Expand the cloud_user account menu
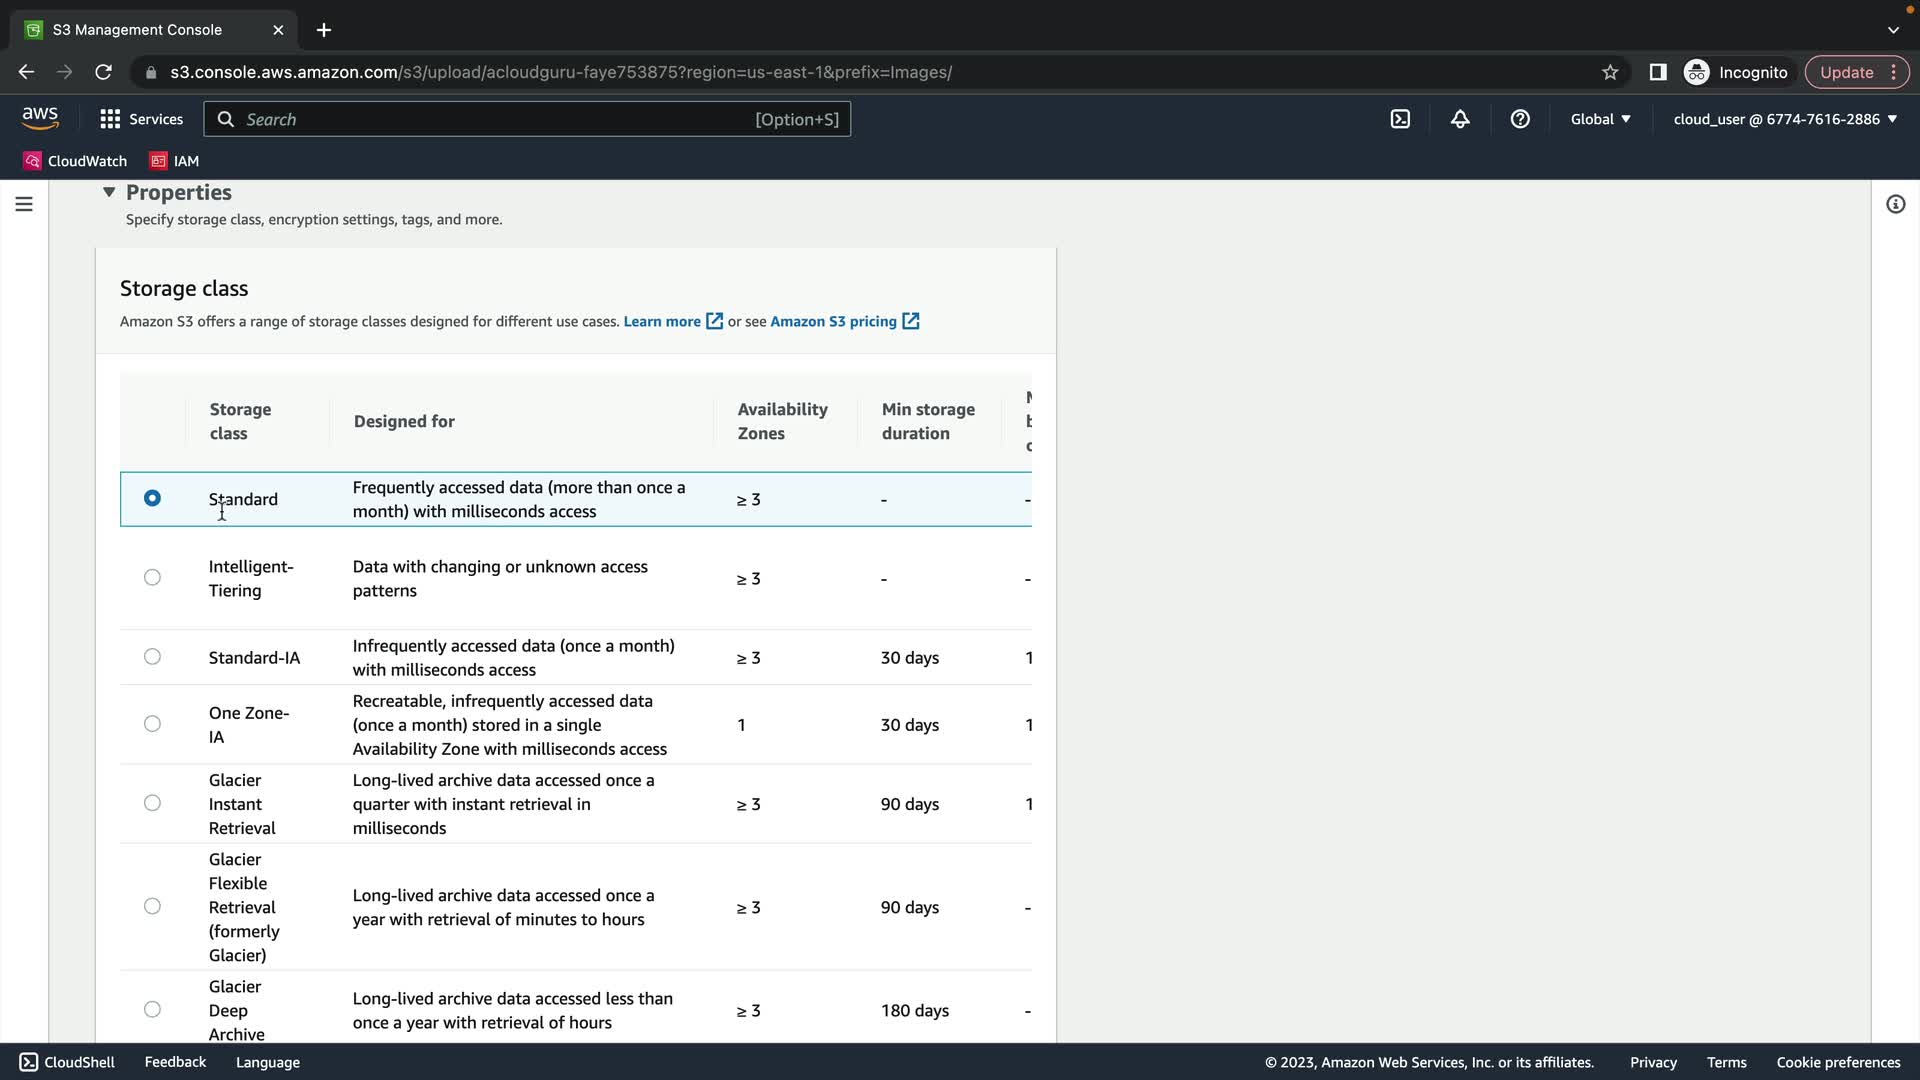 pyautogui.click(x=1785, y=119)
